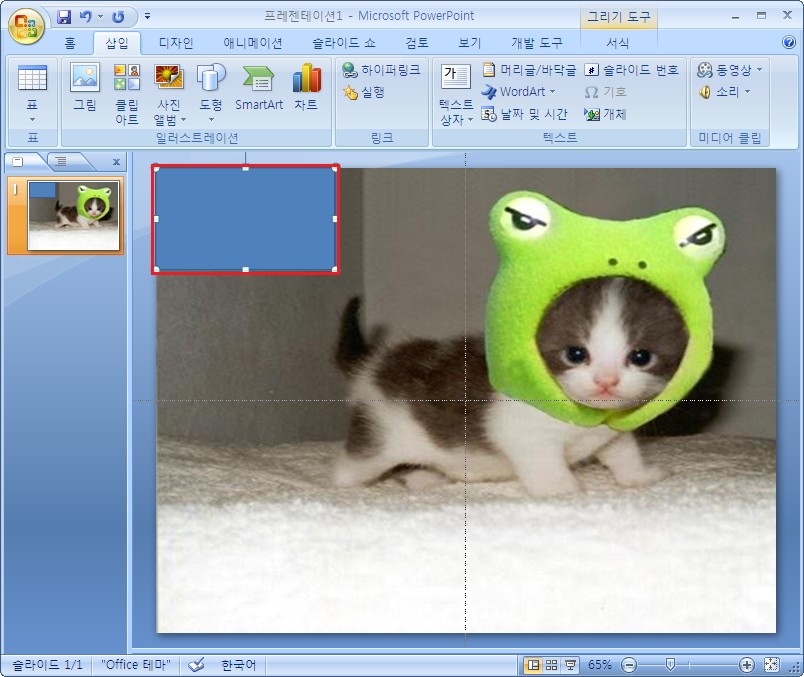Open the undo history dropdown arrow

coord(100,17)
